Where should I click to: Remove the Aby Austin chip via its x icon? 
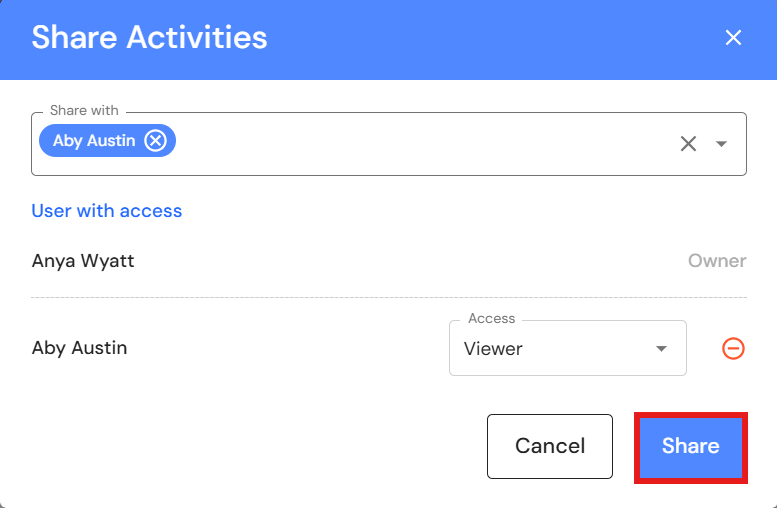tap(155, 141)
